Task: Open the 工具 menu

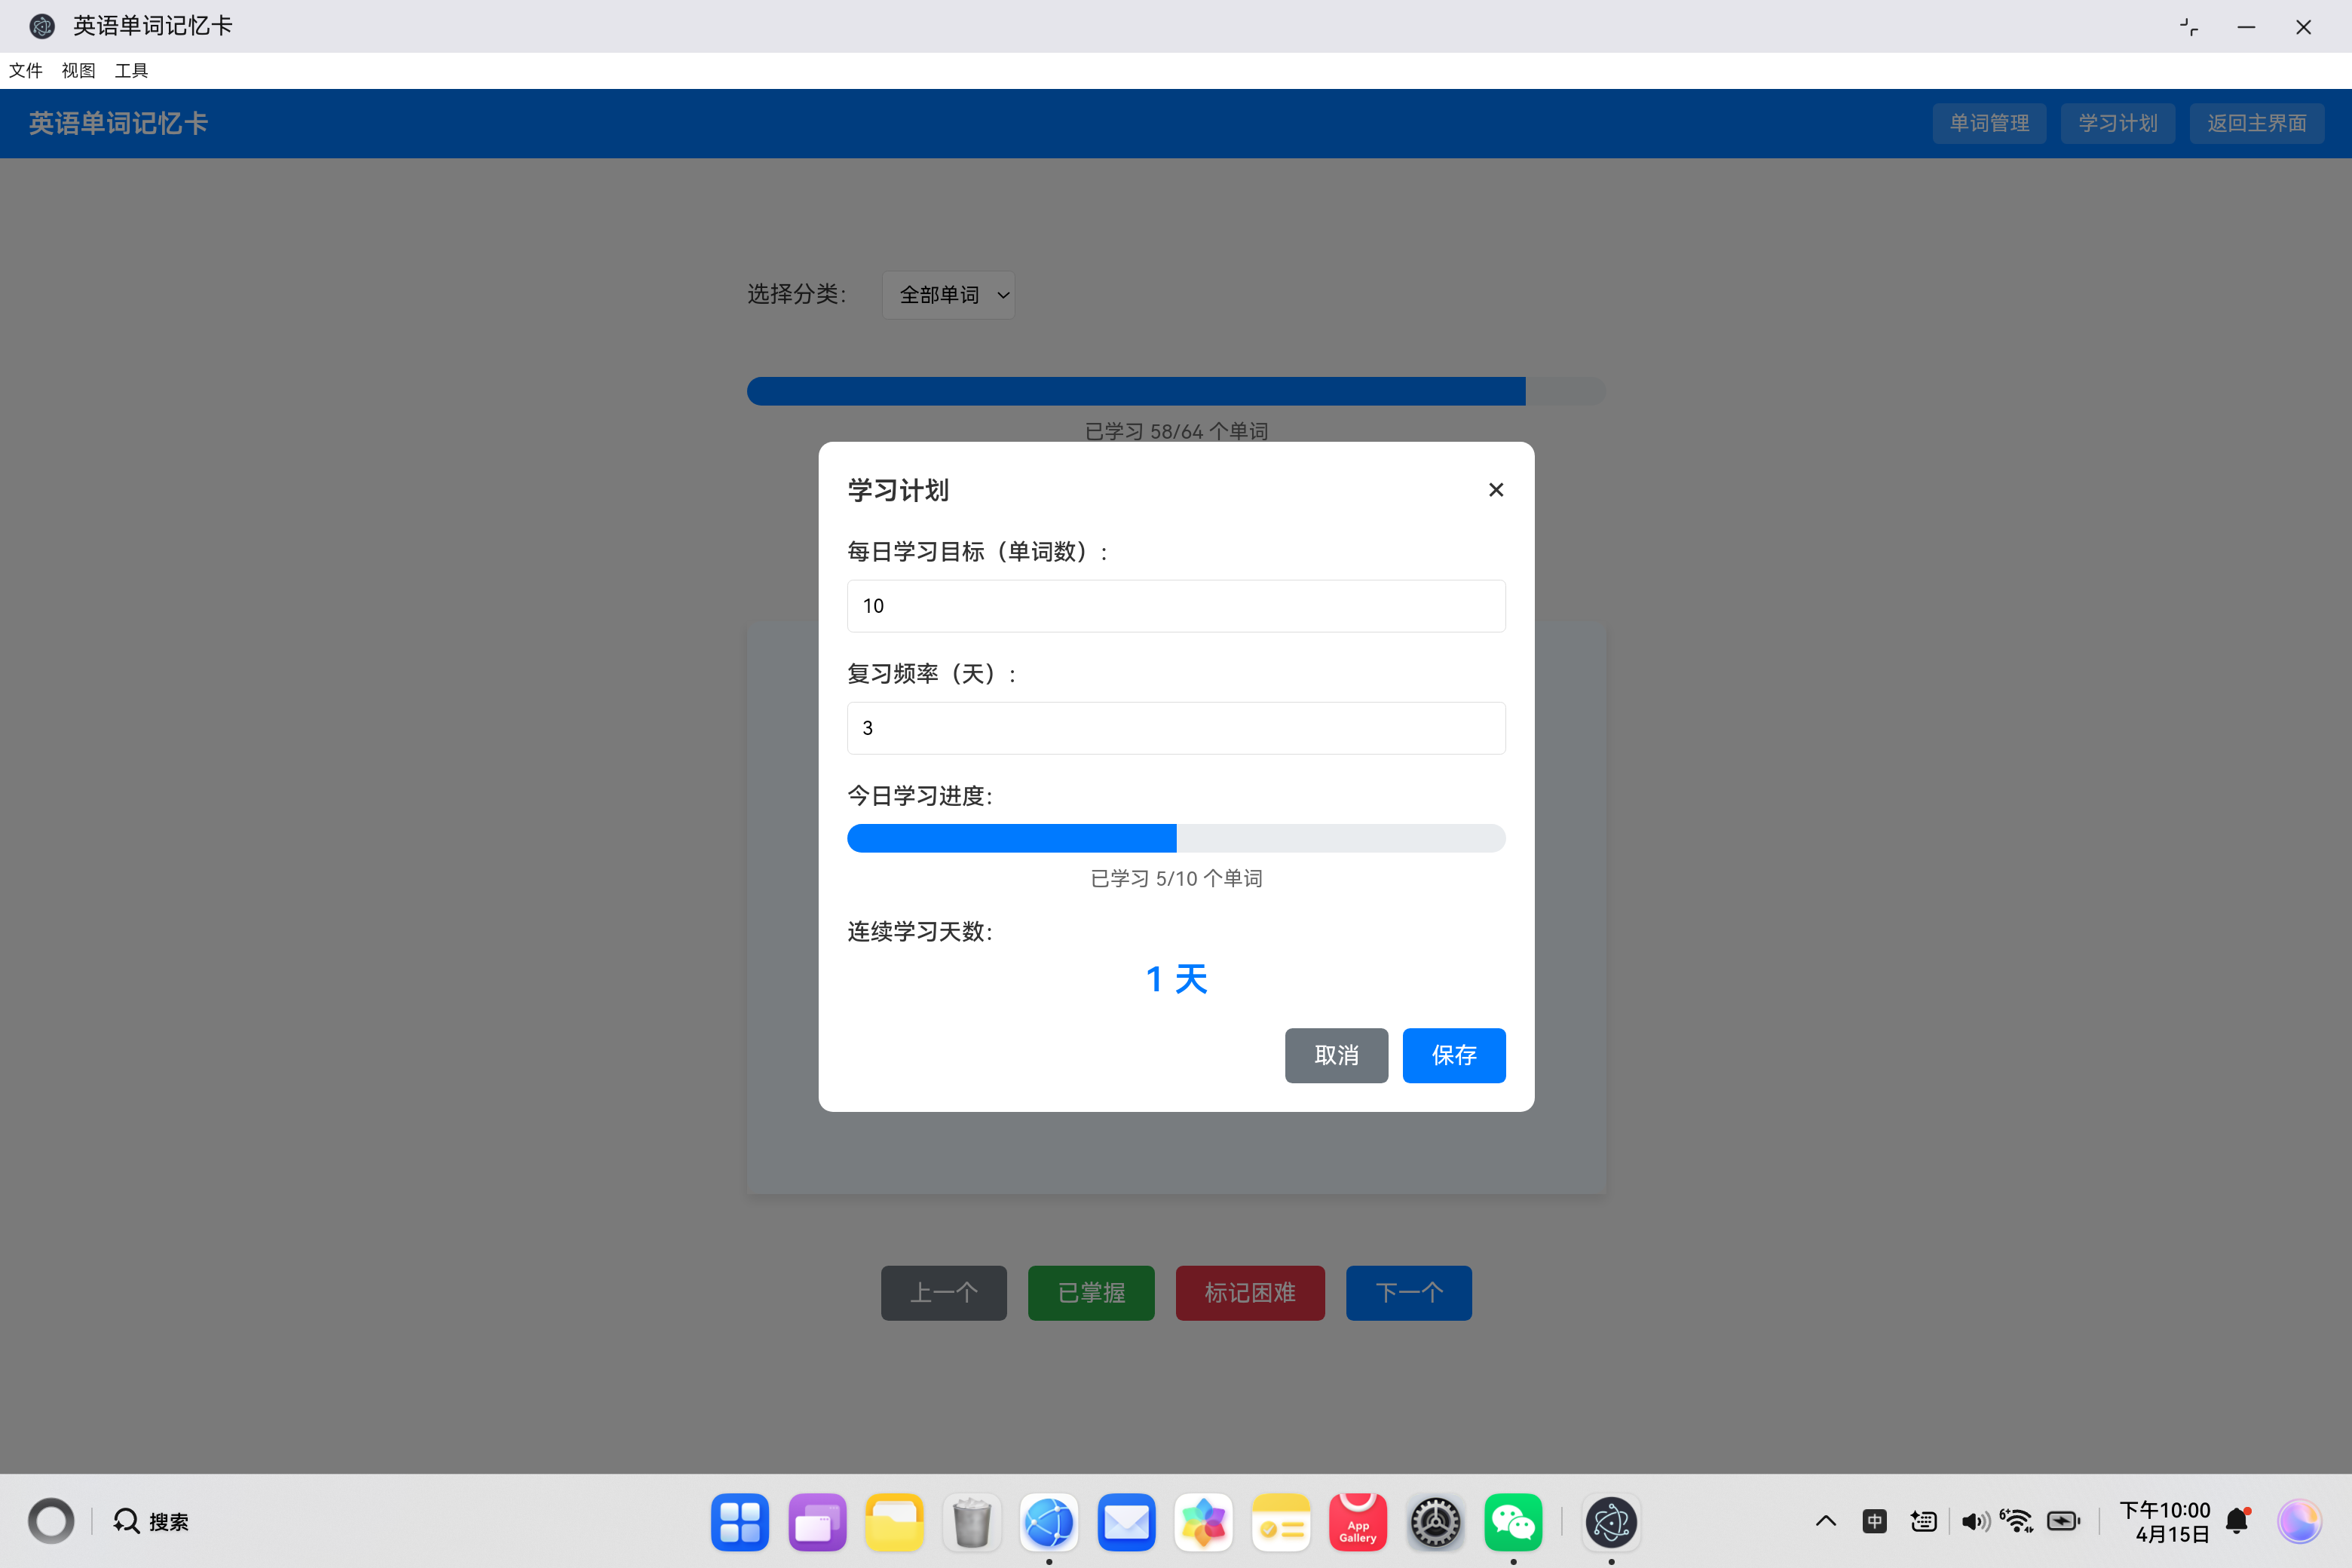Action: [x=131, y=70]
